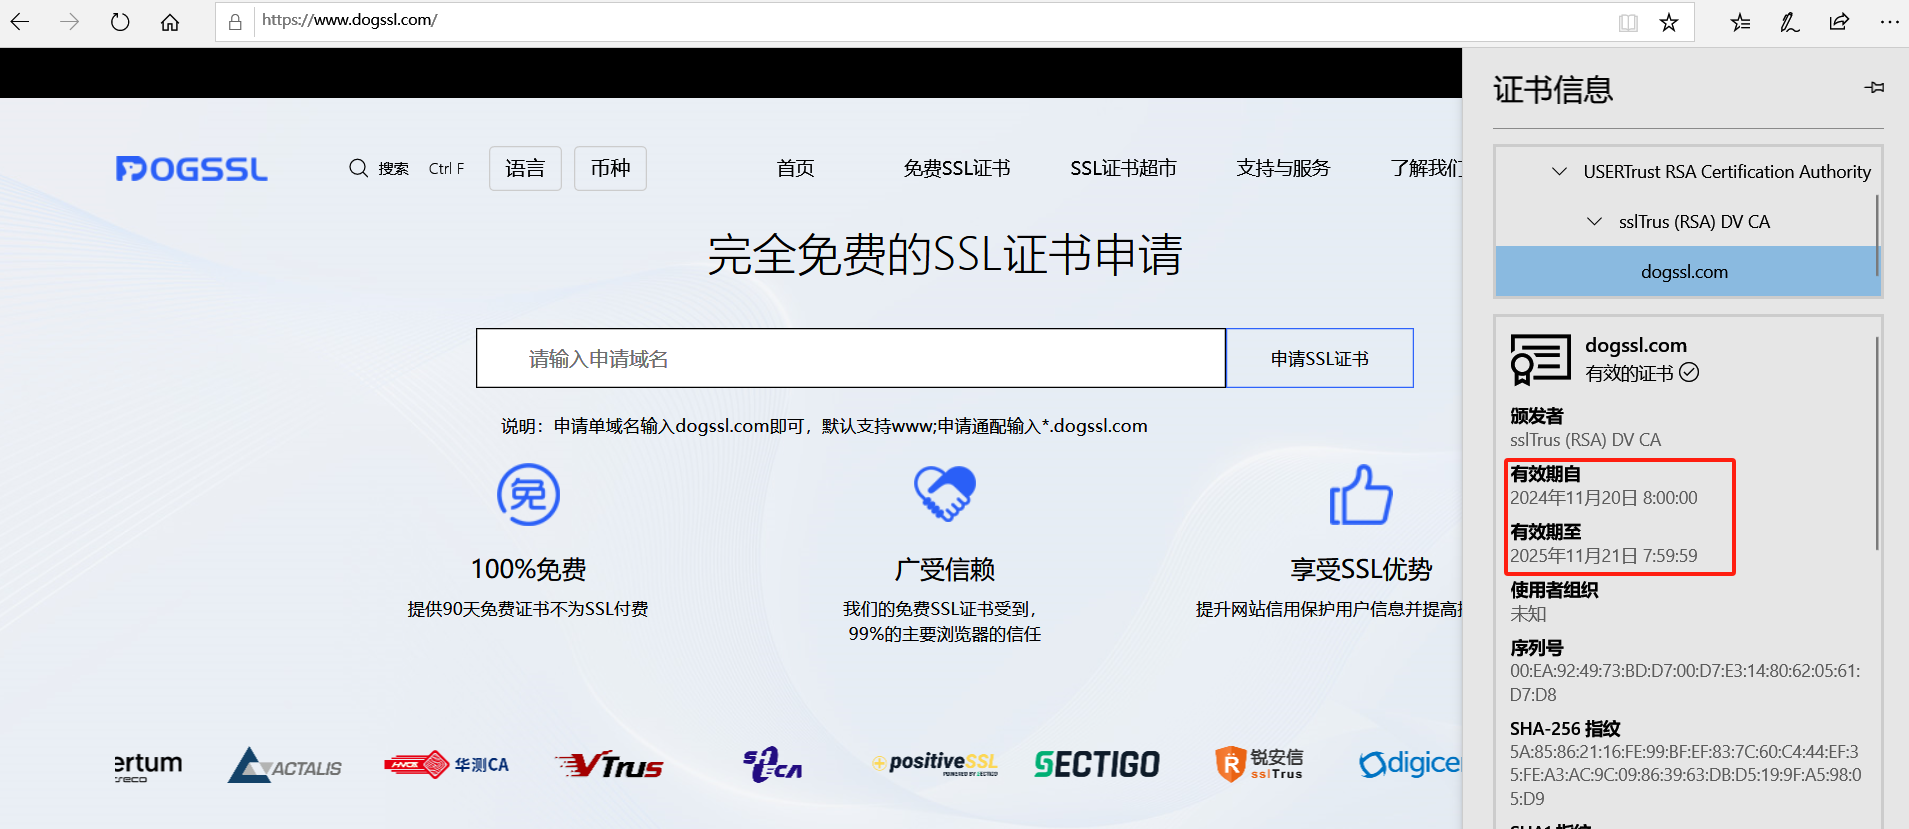
Task: Open the SSL证书超市 menu item
Action: pos(1123,168)
